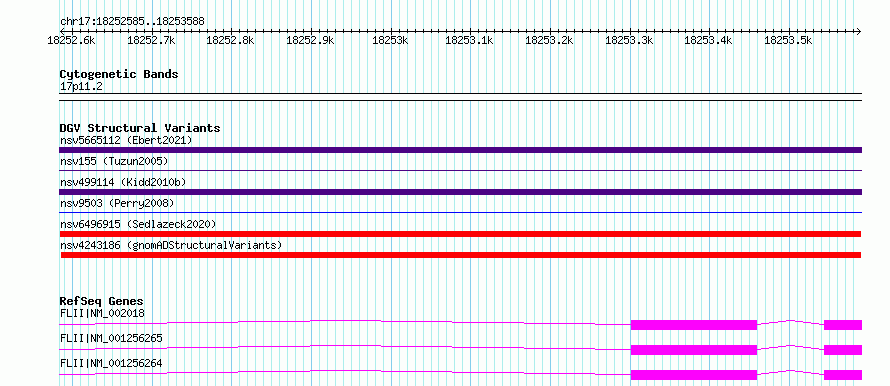This screenshot has height=386, width=890.
Task: Click the 18253k ruler tick label
Action: pos(390,40)
